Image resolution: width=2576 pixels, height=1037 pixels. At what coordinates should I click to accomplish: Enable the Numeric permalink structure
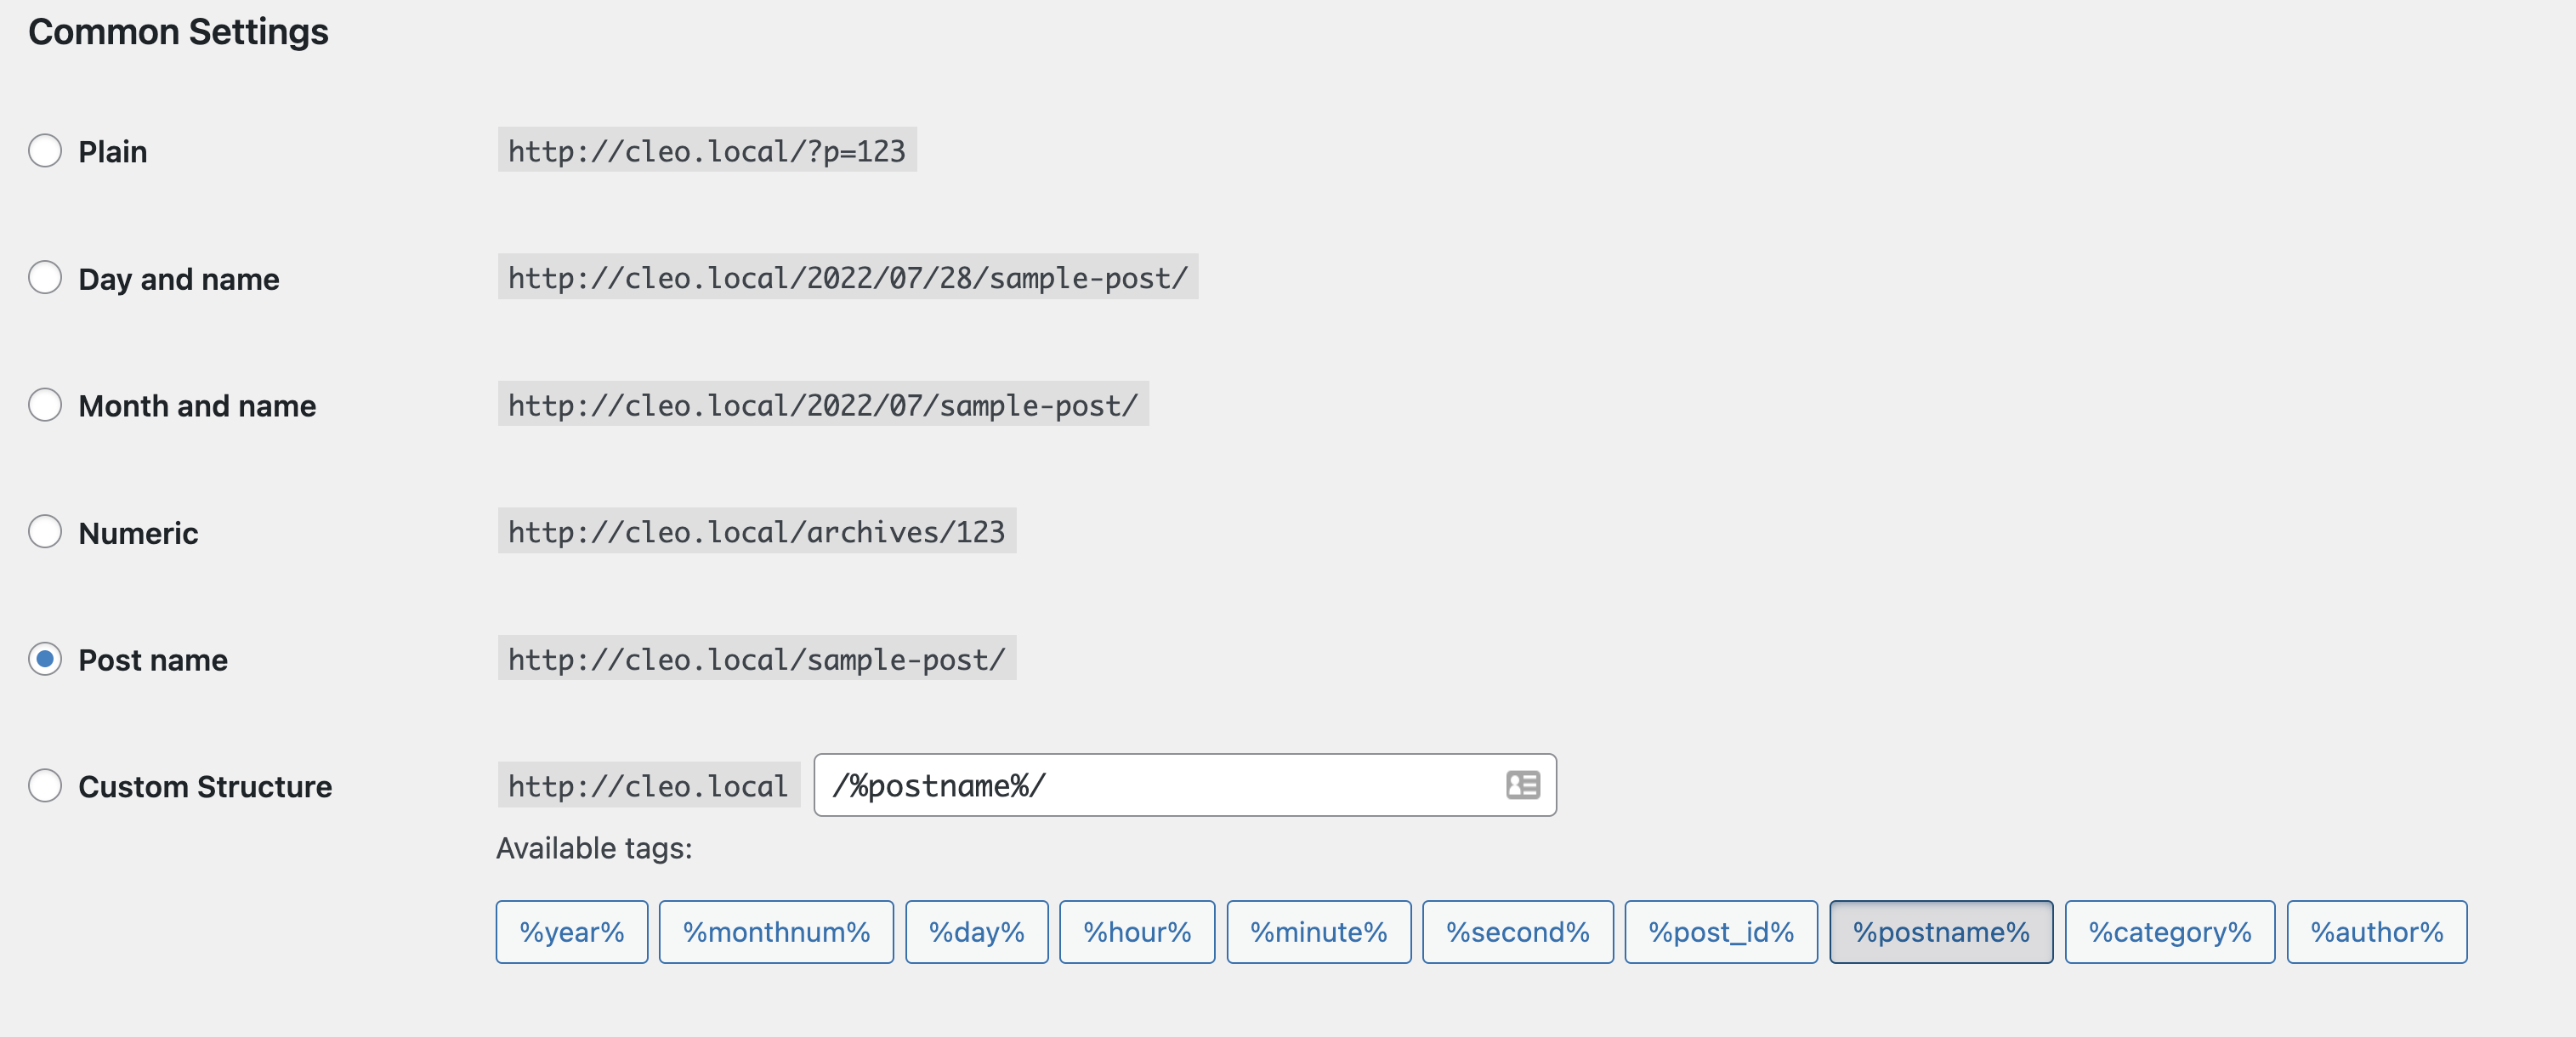point(45,533)
